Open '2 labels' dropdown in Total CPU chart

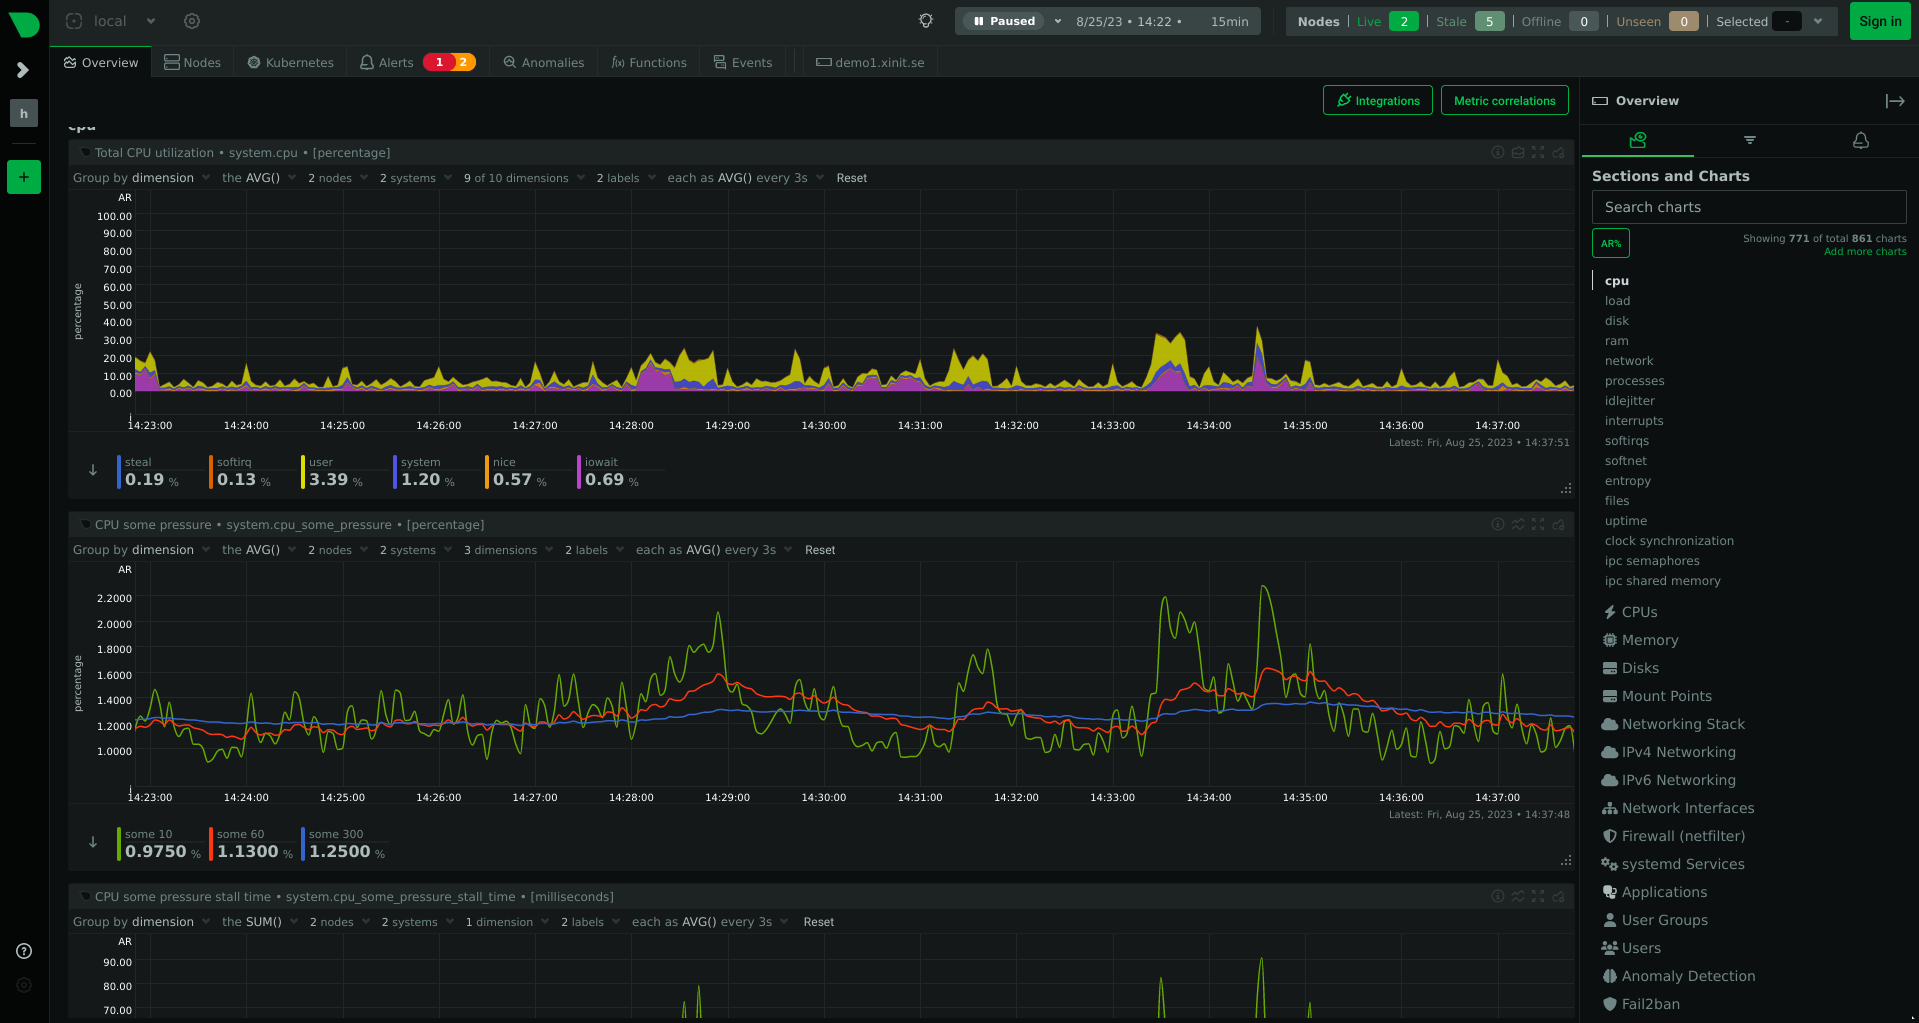[x=626, y=178]
